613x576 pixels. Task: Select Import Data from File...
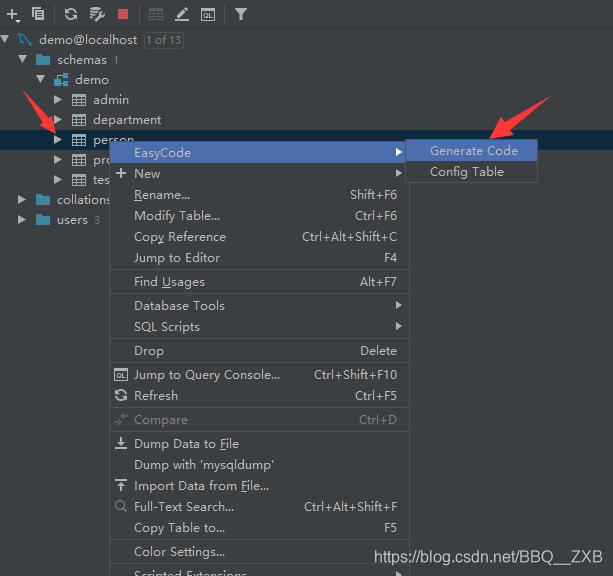(x=259, y=486)
